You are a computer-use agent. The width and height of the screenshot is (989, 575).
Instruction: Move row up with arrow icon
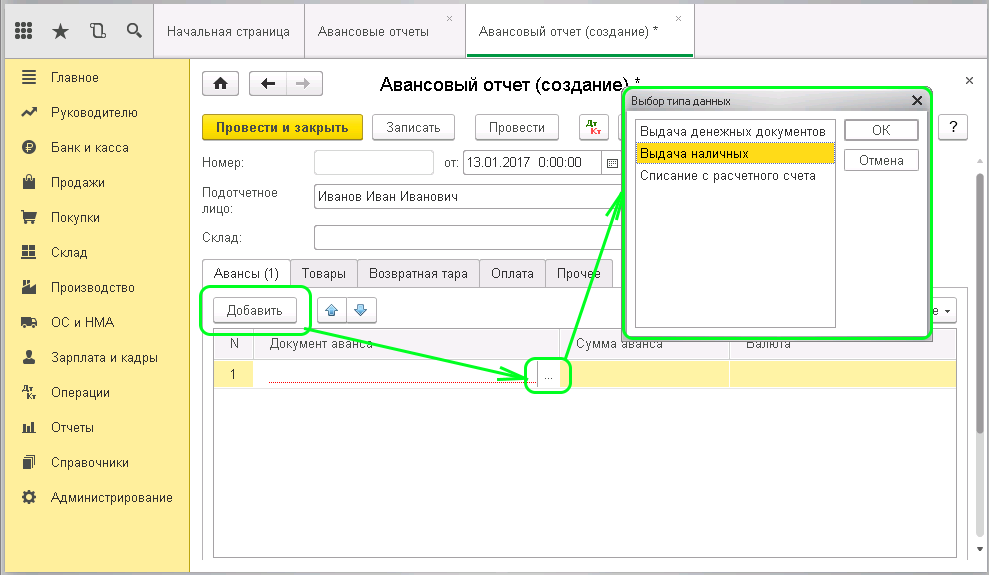pyautogui.click(x=332, y=310)
